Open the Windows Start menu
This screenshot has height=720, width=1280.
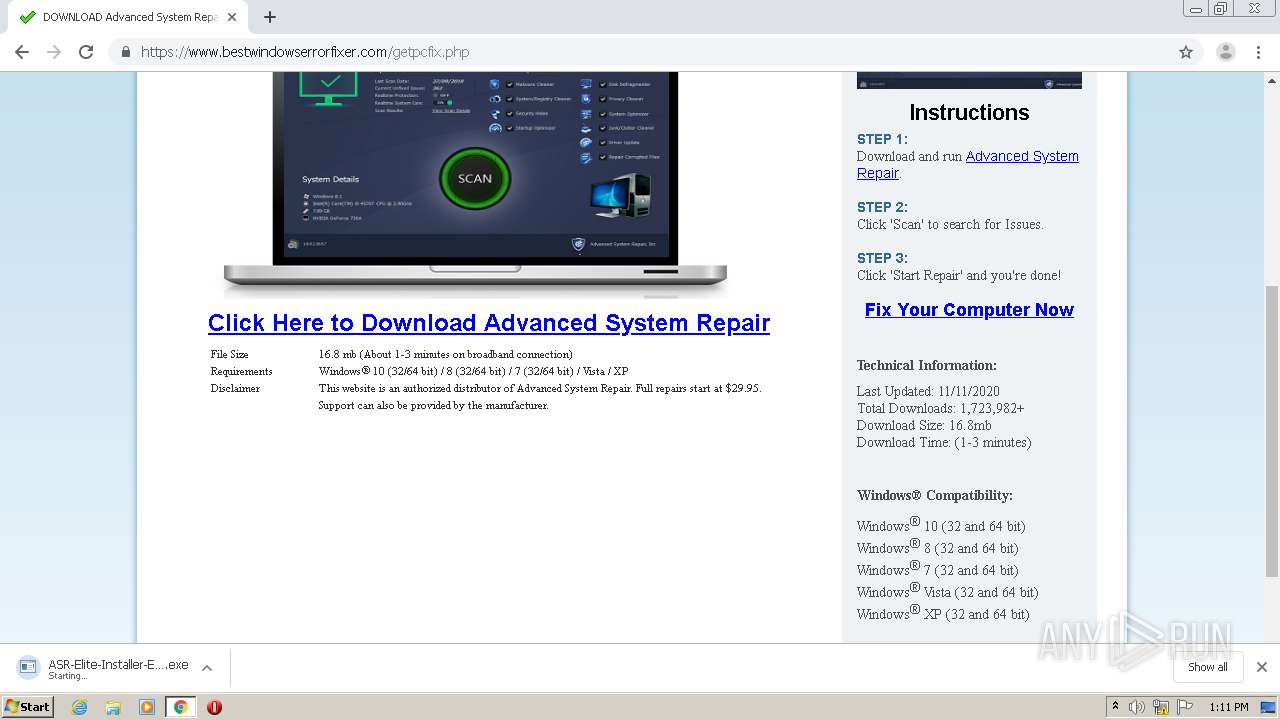(28, 706)
